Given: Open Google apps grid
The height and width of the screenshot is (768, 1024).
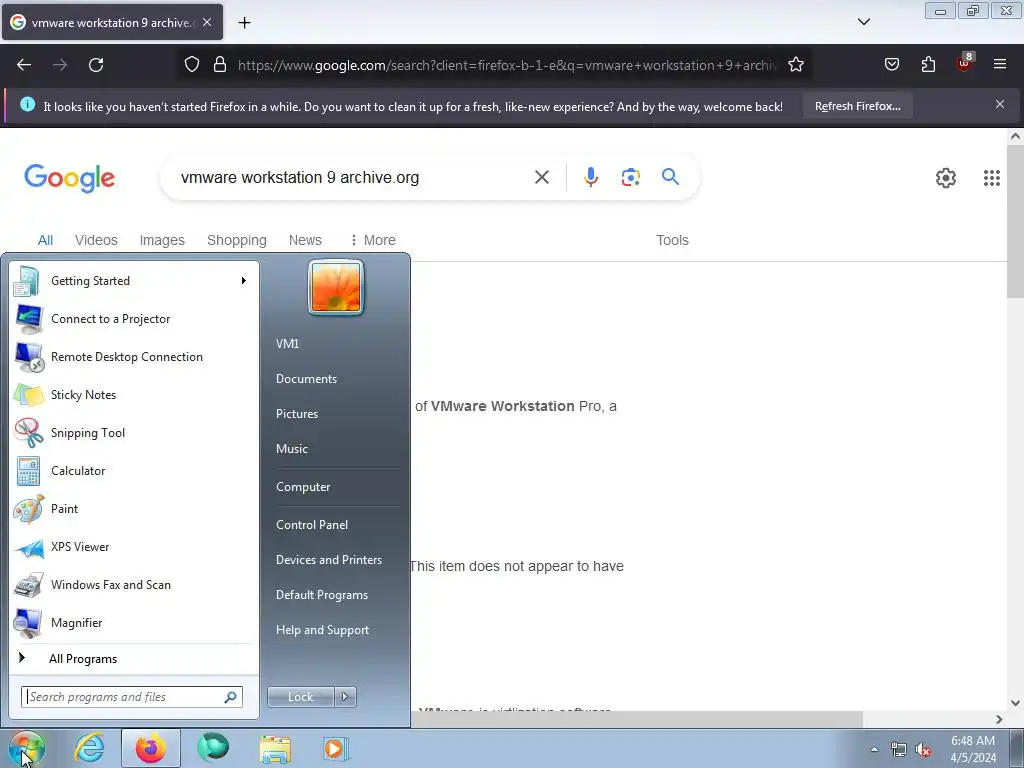Looking at the screenshot, I should coord(991,178).
